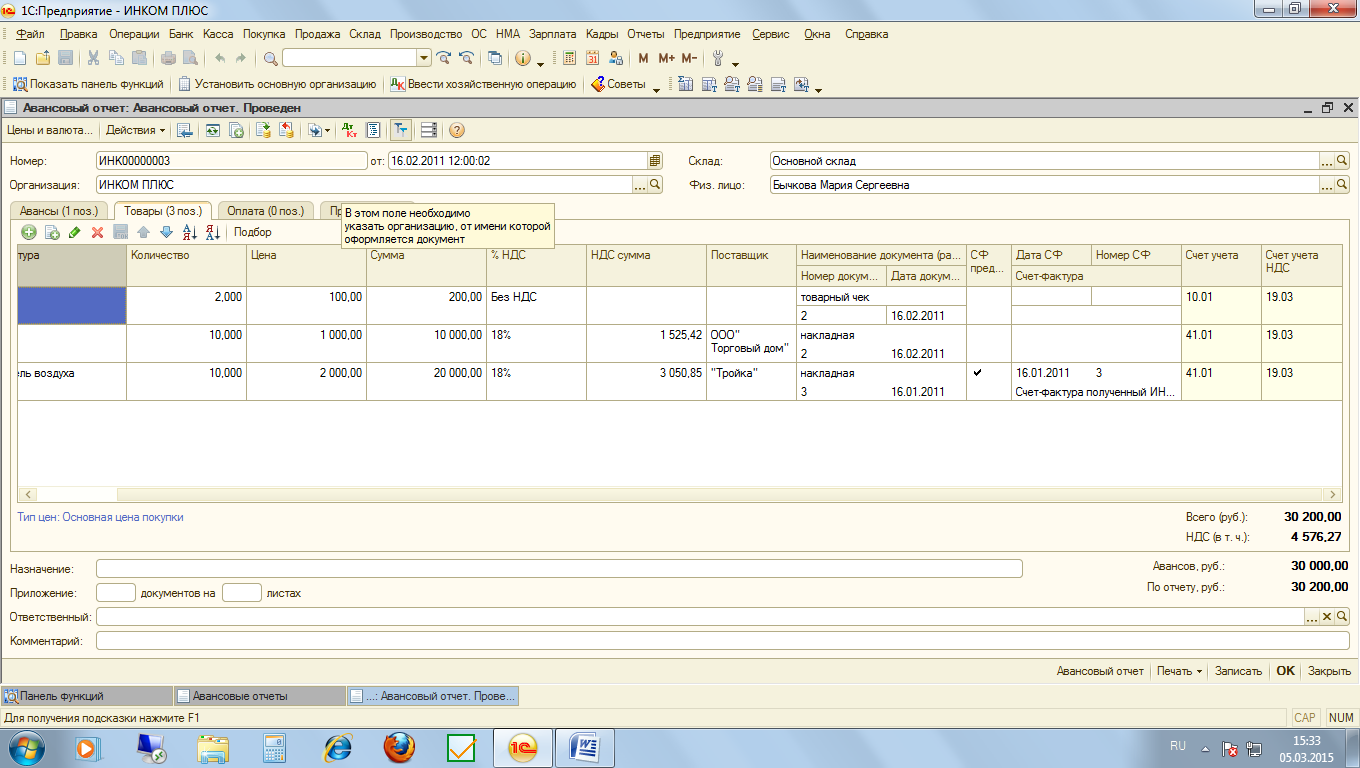Click the M+ memory button
Viewport: 1360px width, 768px height.
[666, 58]
